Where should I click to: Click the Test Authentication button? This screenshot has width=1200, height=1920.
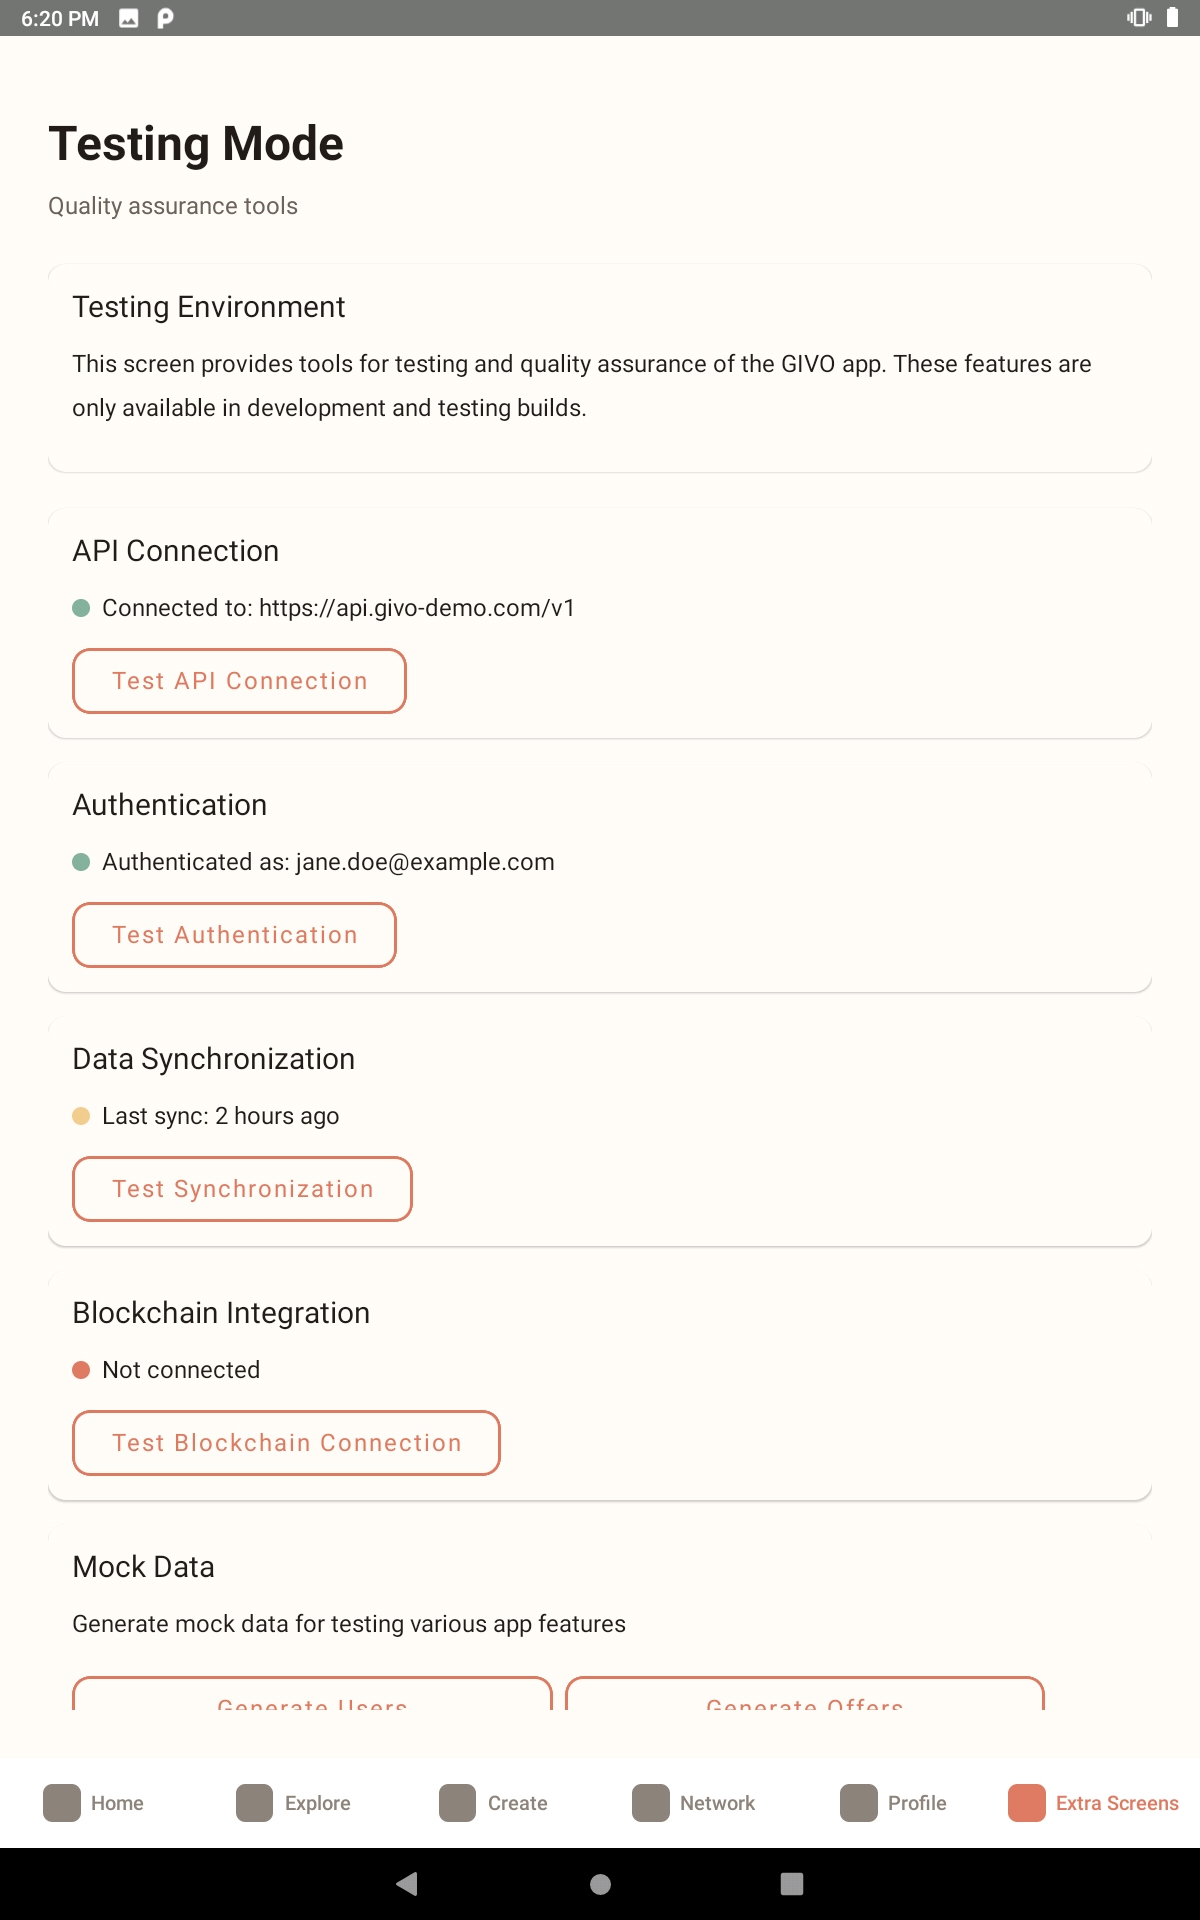234,935
